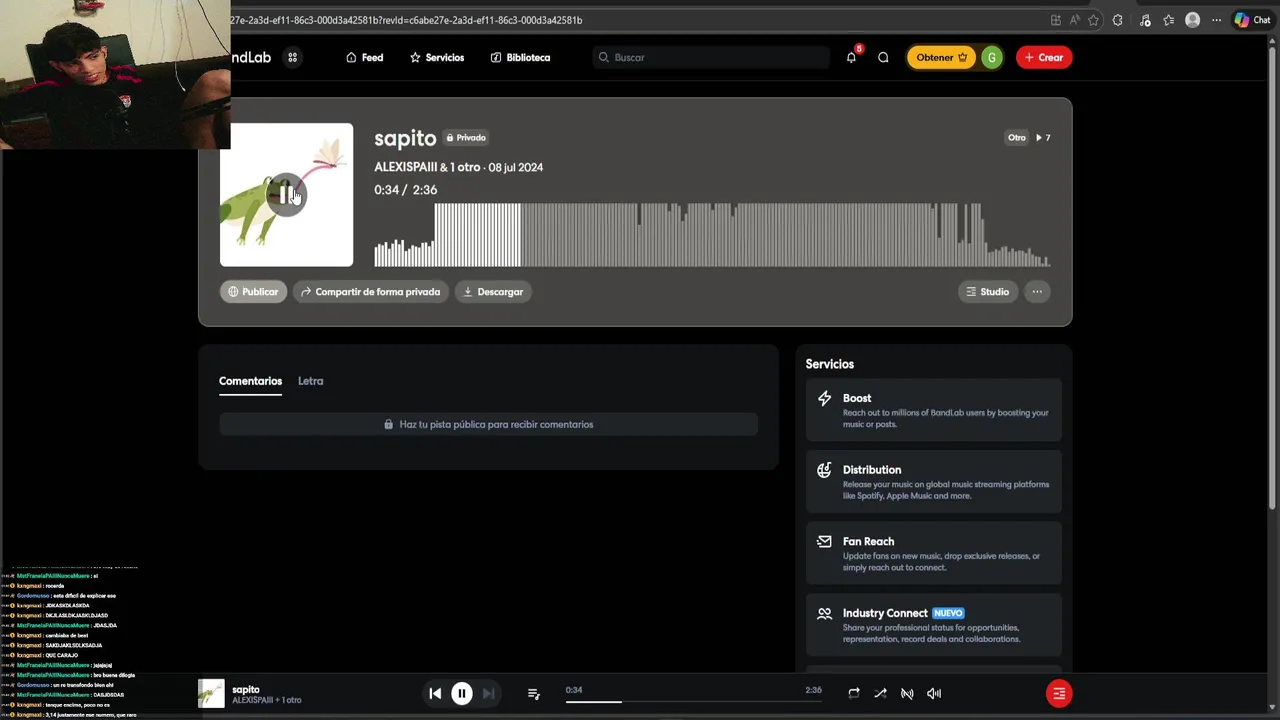Add page to browser favorites star
This screenshot has width=1280, height=720.
1094,20
